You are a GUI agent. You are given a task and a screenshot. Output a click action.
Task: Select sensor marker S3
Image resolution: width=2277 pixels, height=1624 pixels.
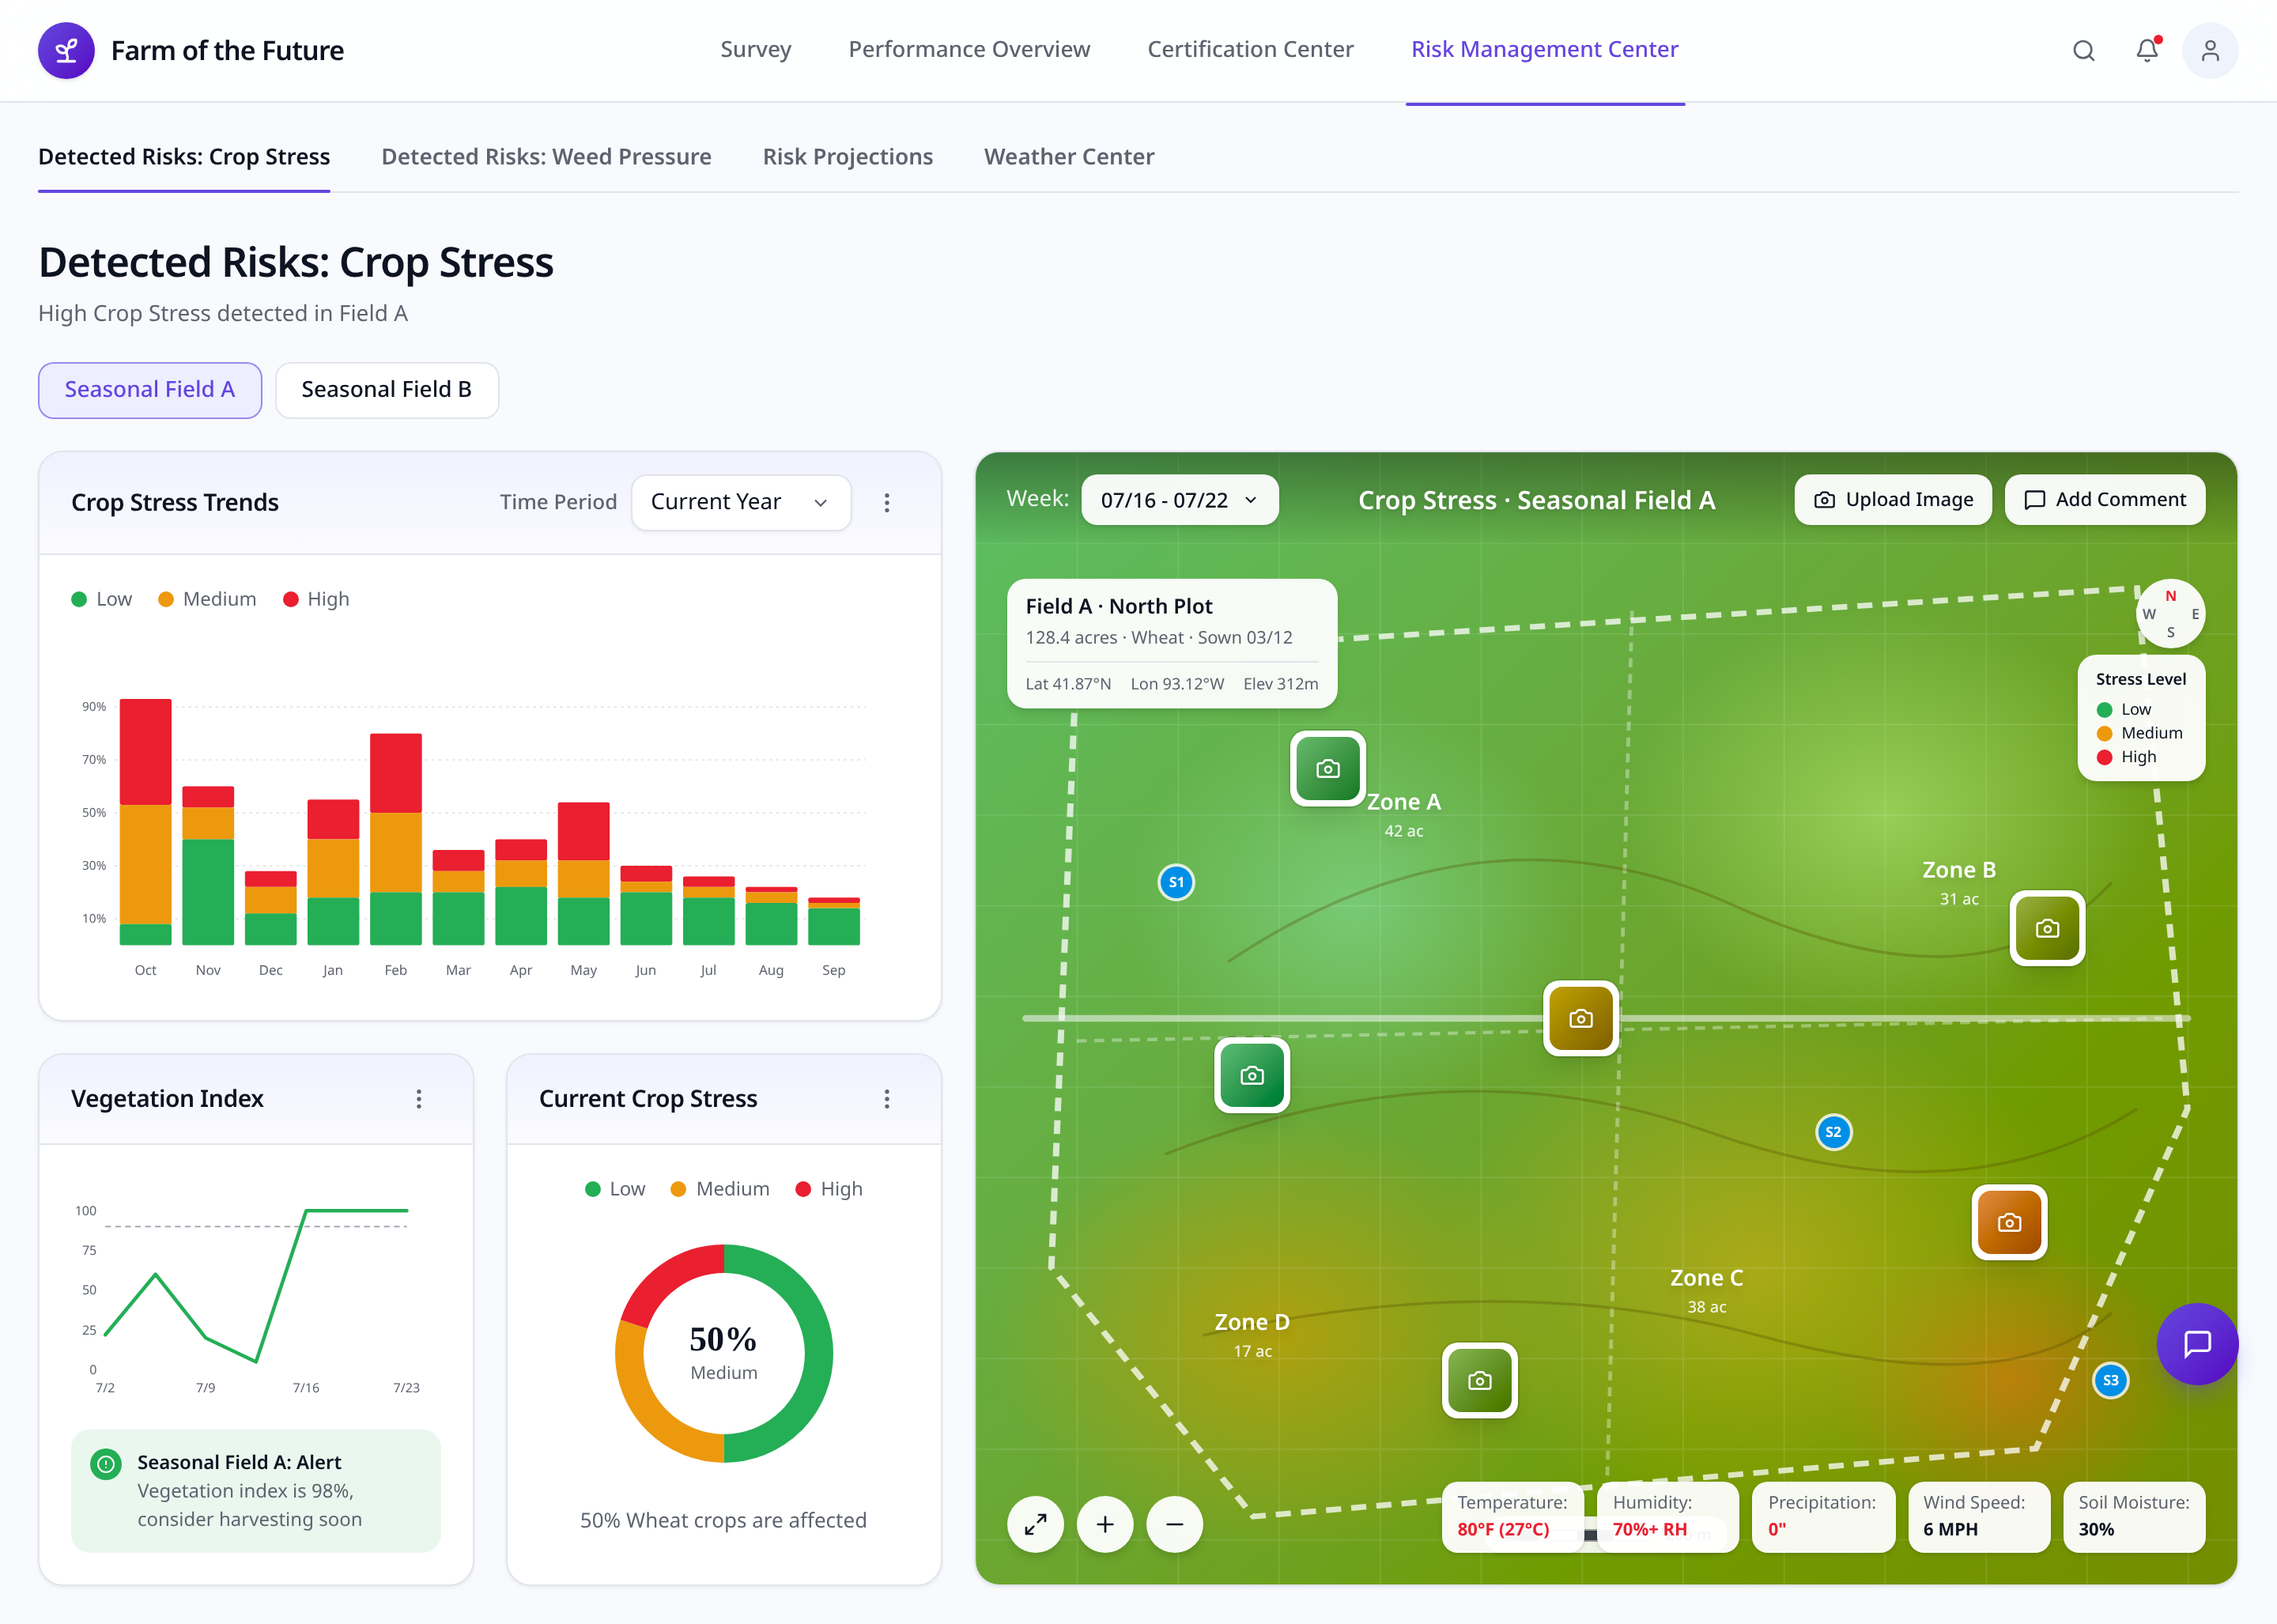2110,1380
